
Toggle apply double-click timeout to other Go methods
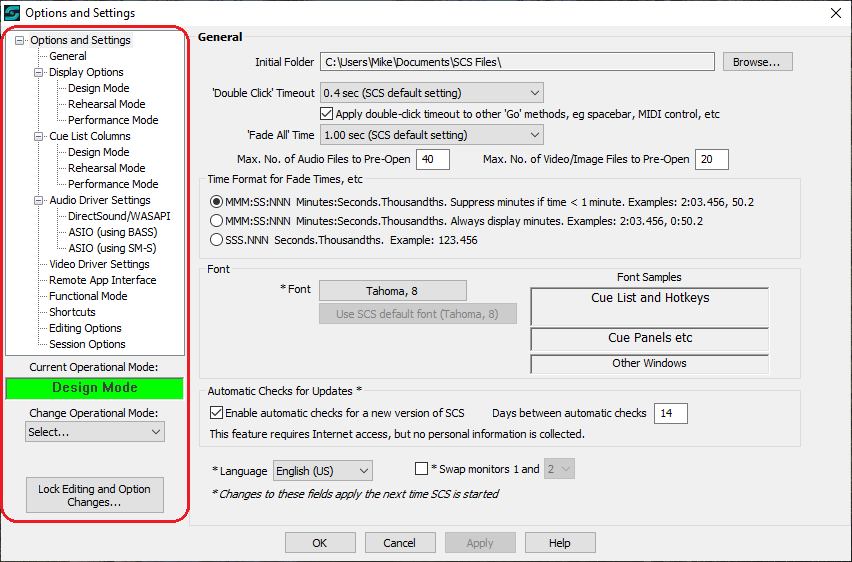[x=327, y=114]
